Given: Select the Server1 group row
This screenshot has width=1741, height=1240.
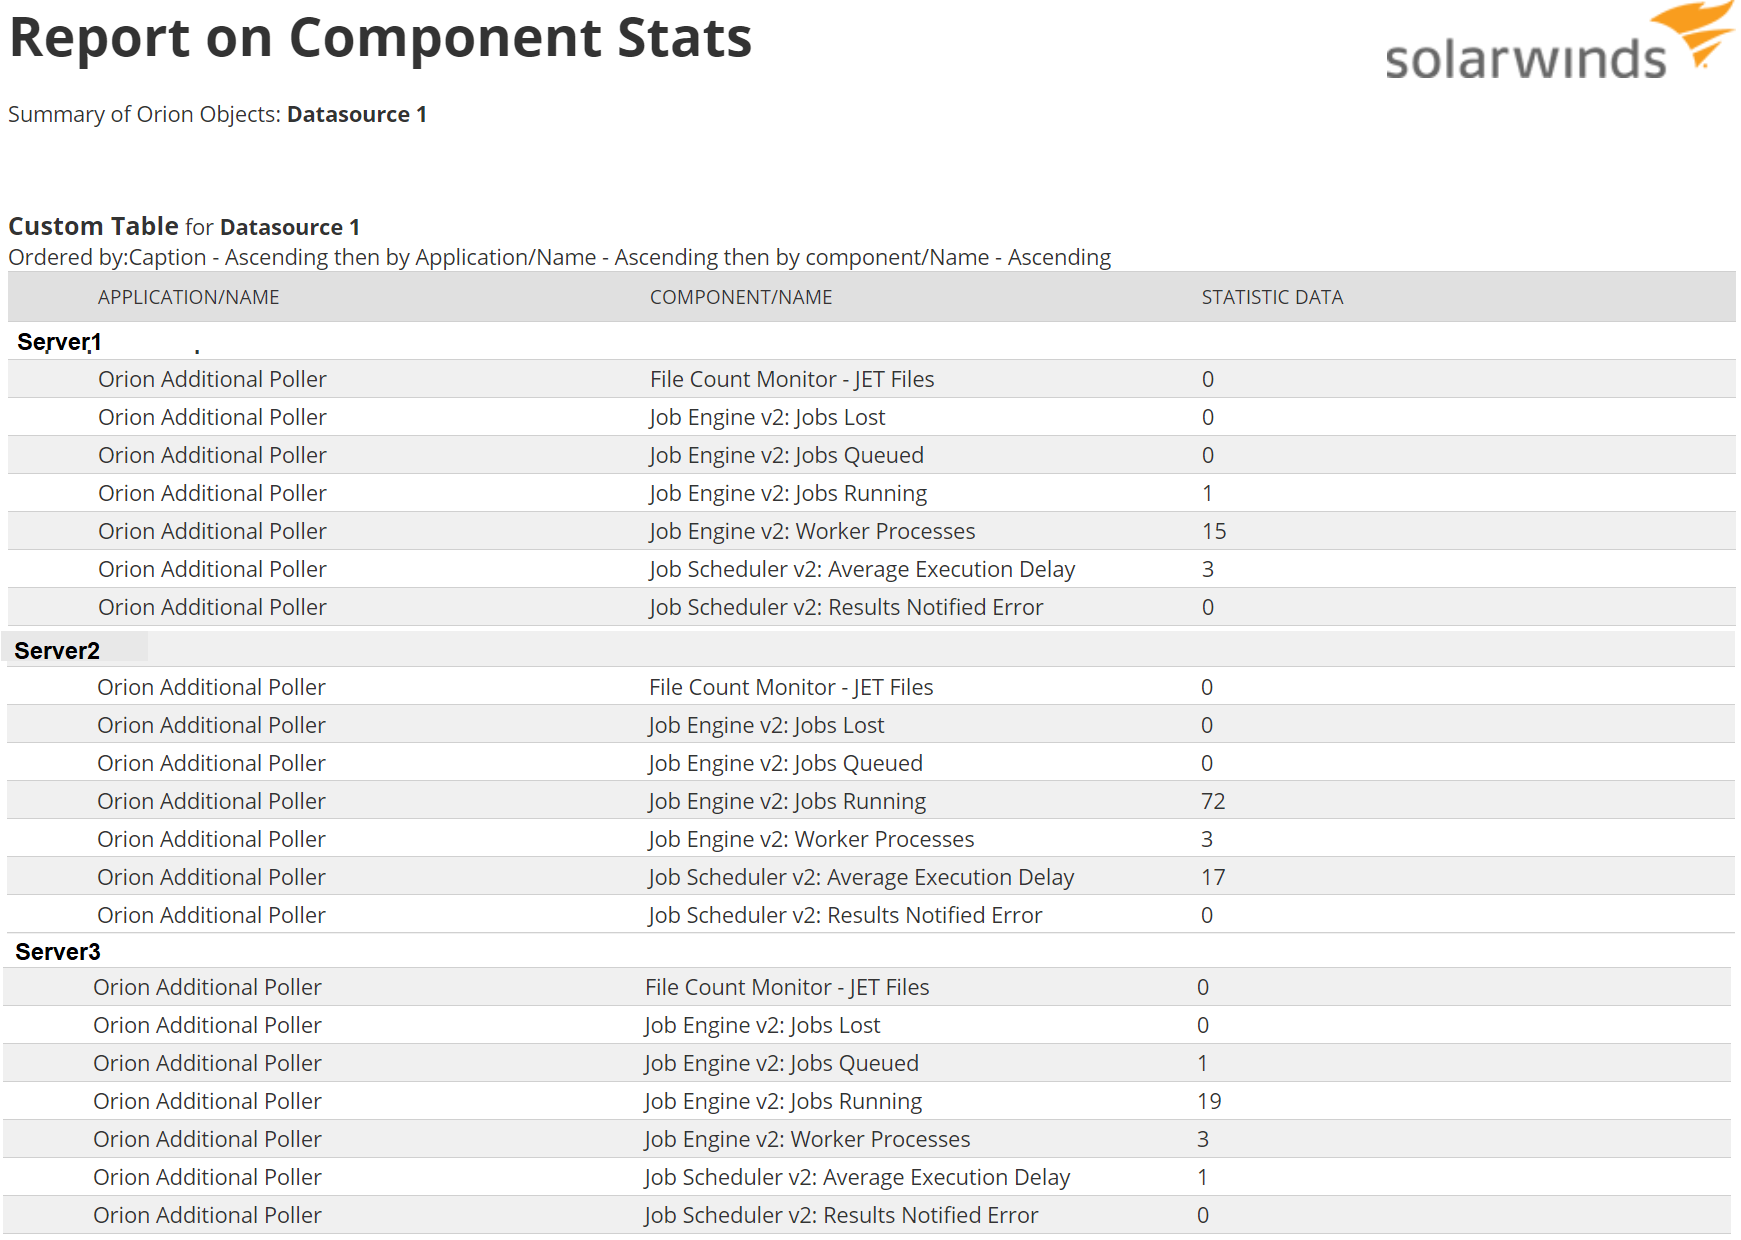Looking at the screenshot, I should (x=59, y=342).
